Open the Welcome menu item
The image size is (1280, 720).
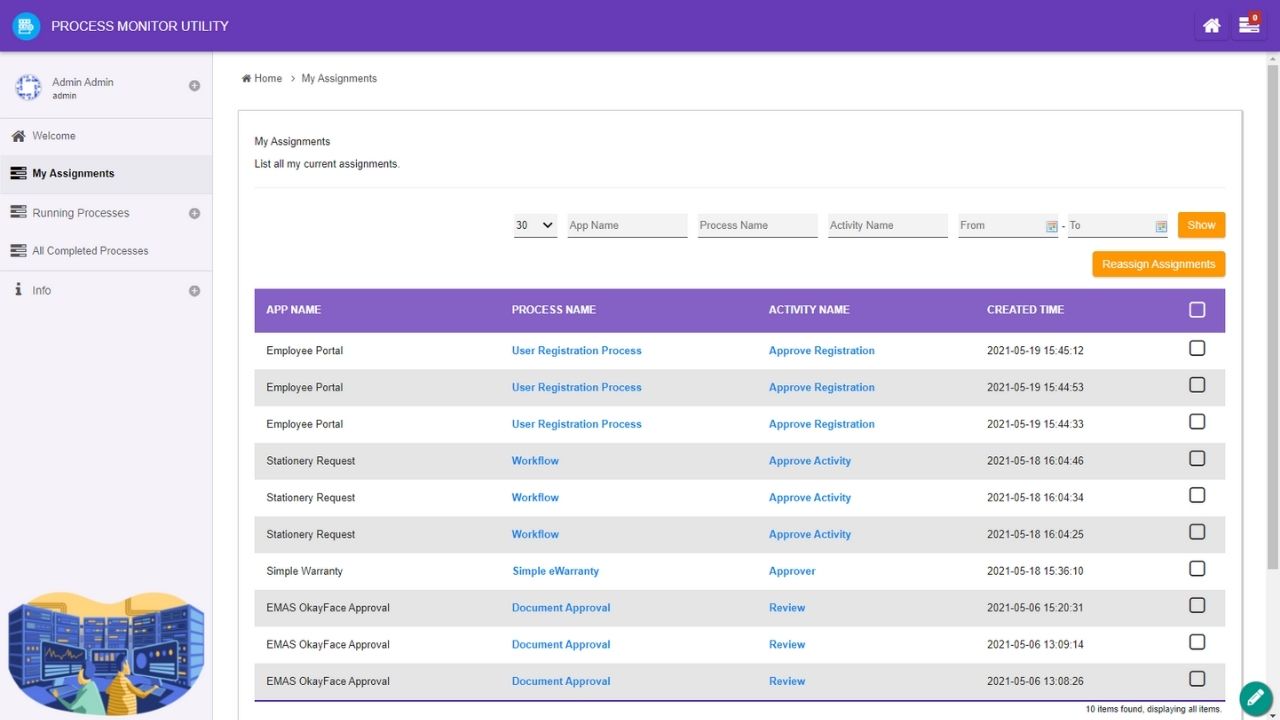(x=54, y=136)
